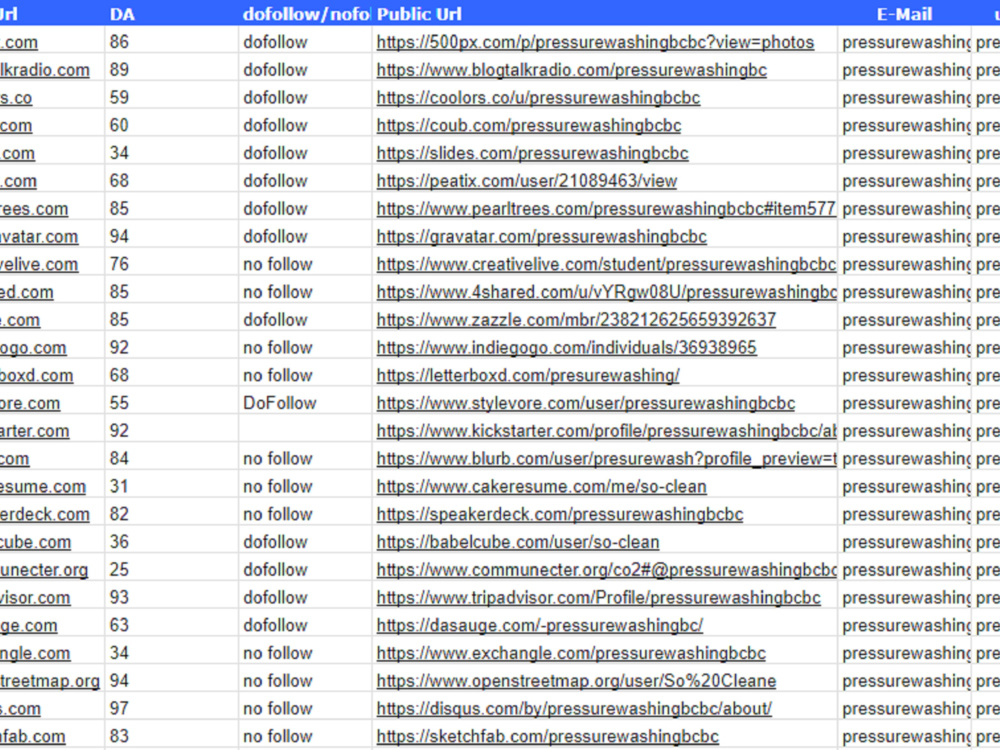
Task: Select the E-Mail cell in sketchfab row
Action: coord(904,737)
